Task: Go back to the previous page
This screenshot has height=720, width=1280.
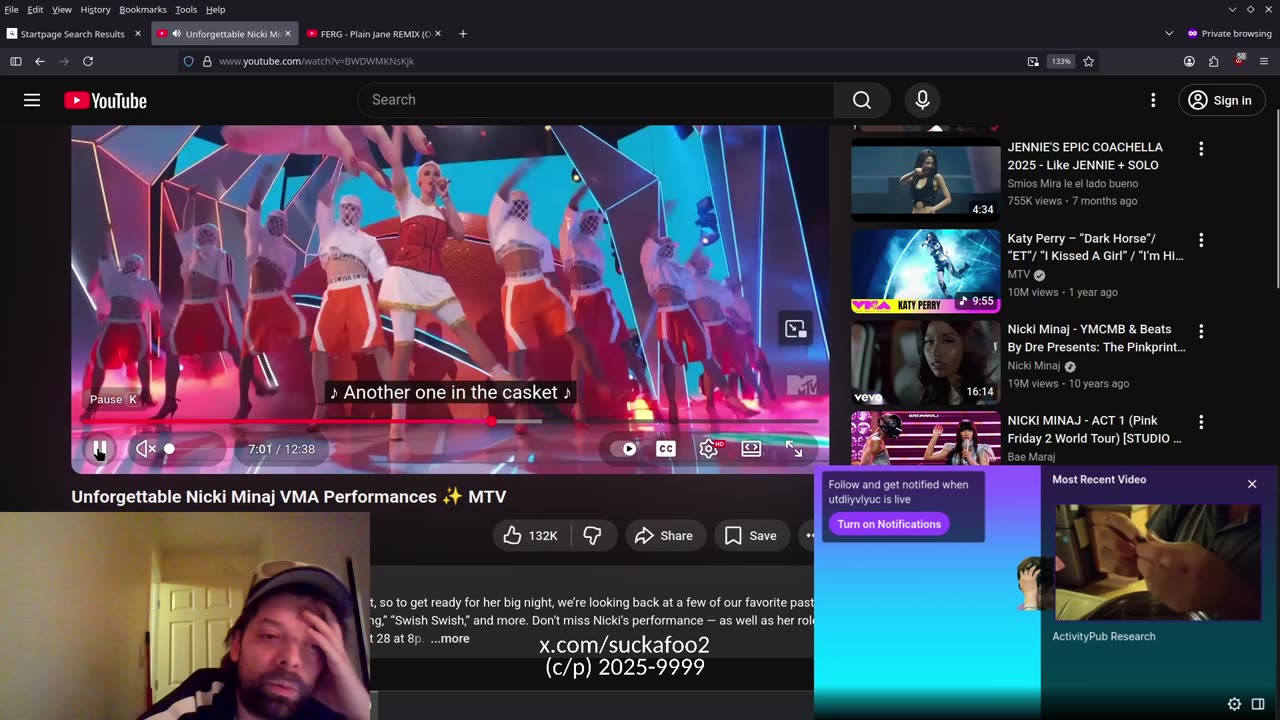Action: (x=40, y=61)
